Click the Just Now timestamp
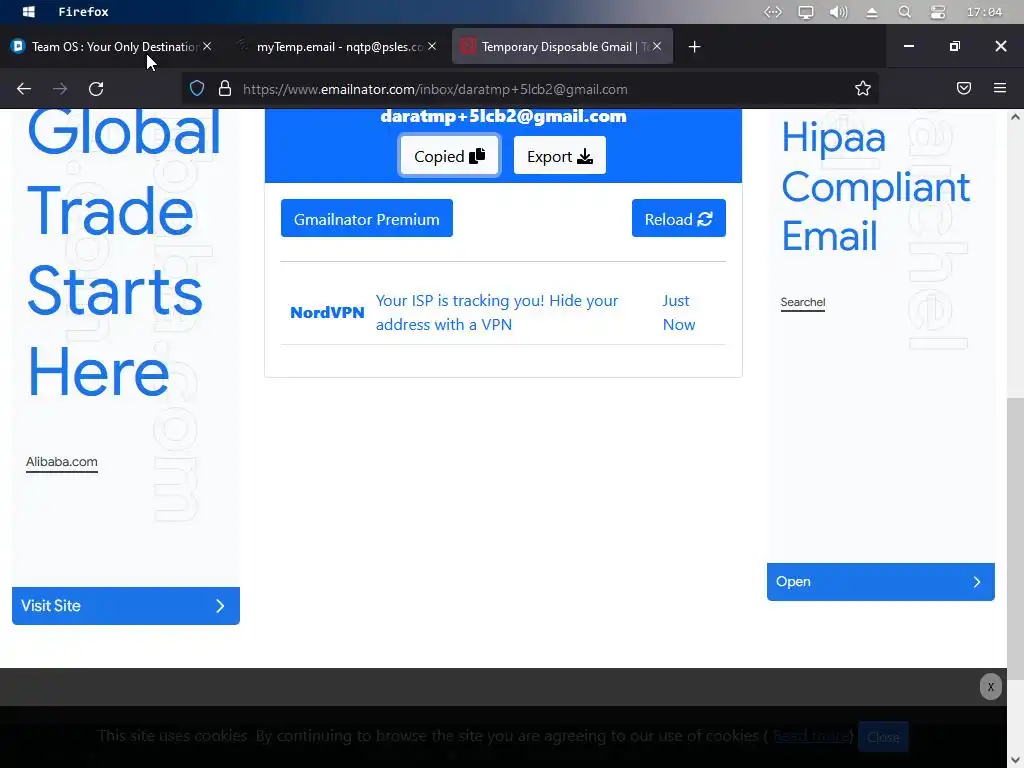 coord(679,312)
